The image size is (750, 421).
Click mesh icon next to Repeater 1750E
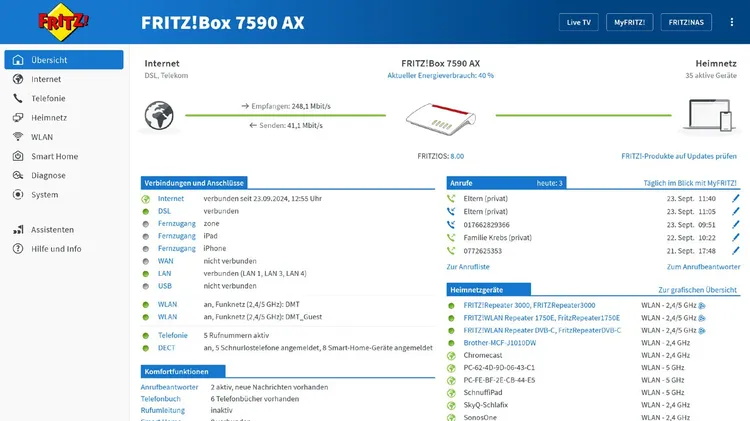702,318
